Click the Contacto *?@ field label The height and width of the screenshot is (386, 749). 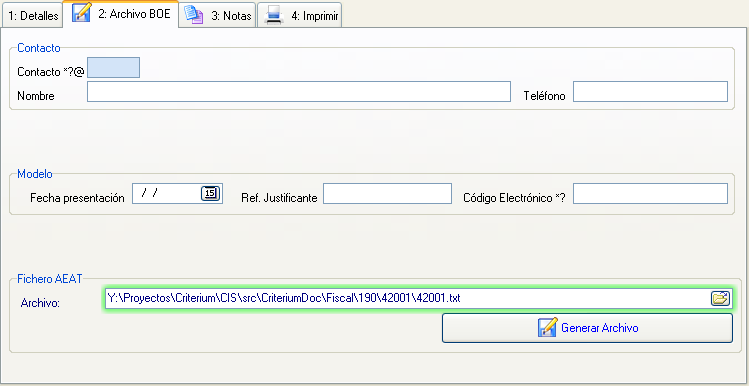pyautogui.click(x=51, y=72)
